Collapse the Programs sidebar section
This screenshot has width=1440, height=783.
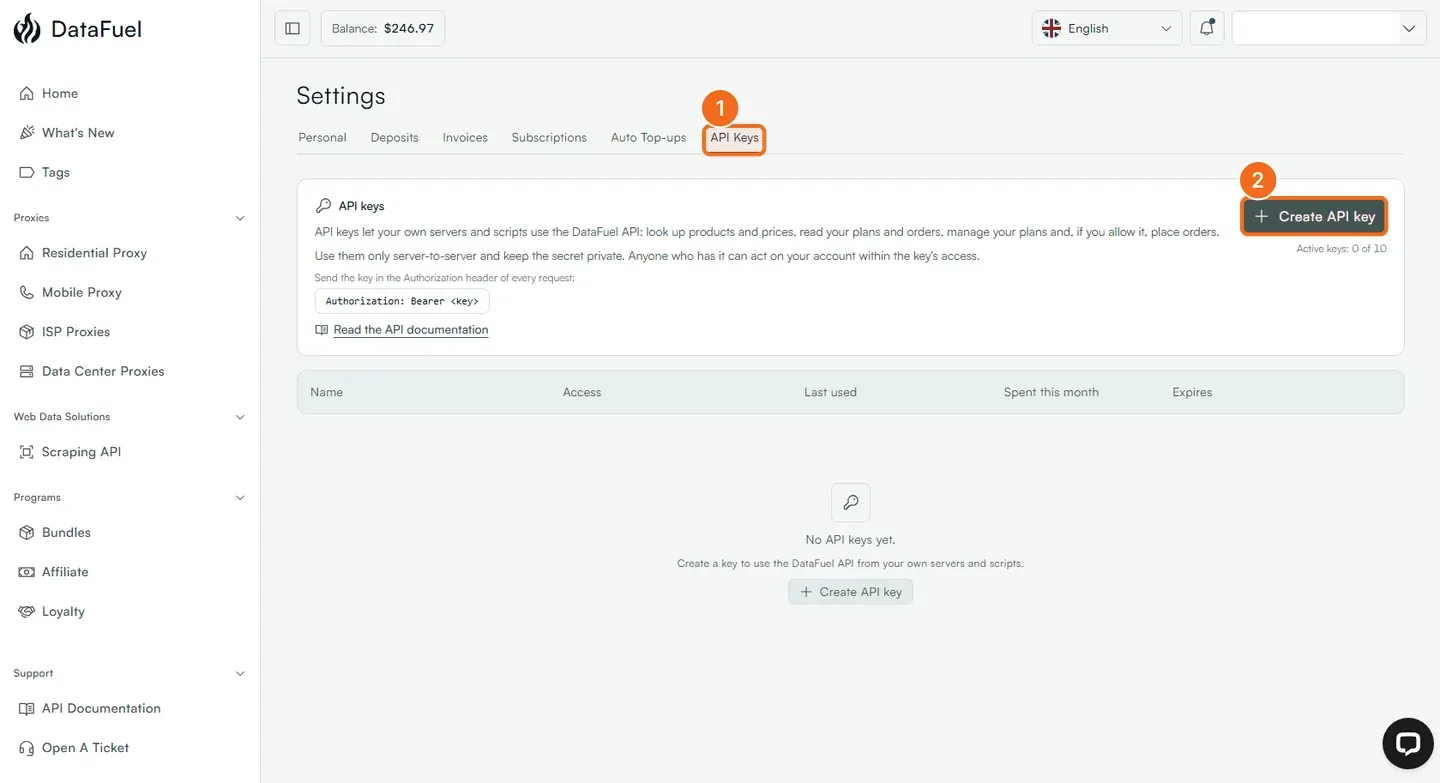point(240,497)
